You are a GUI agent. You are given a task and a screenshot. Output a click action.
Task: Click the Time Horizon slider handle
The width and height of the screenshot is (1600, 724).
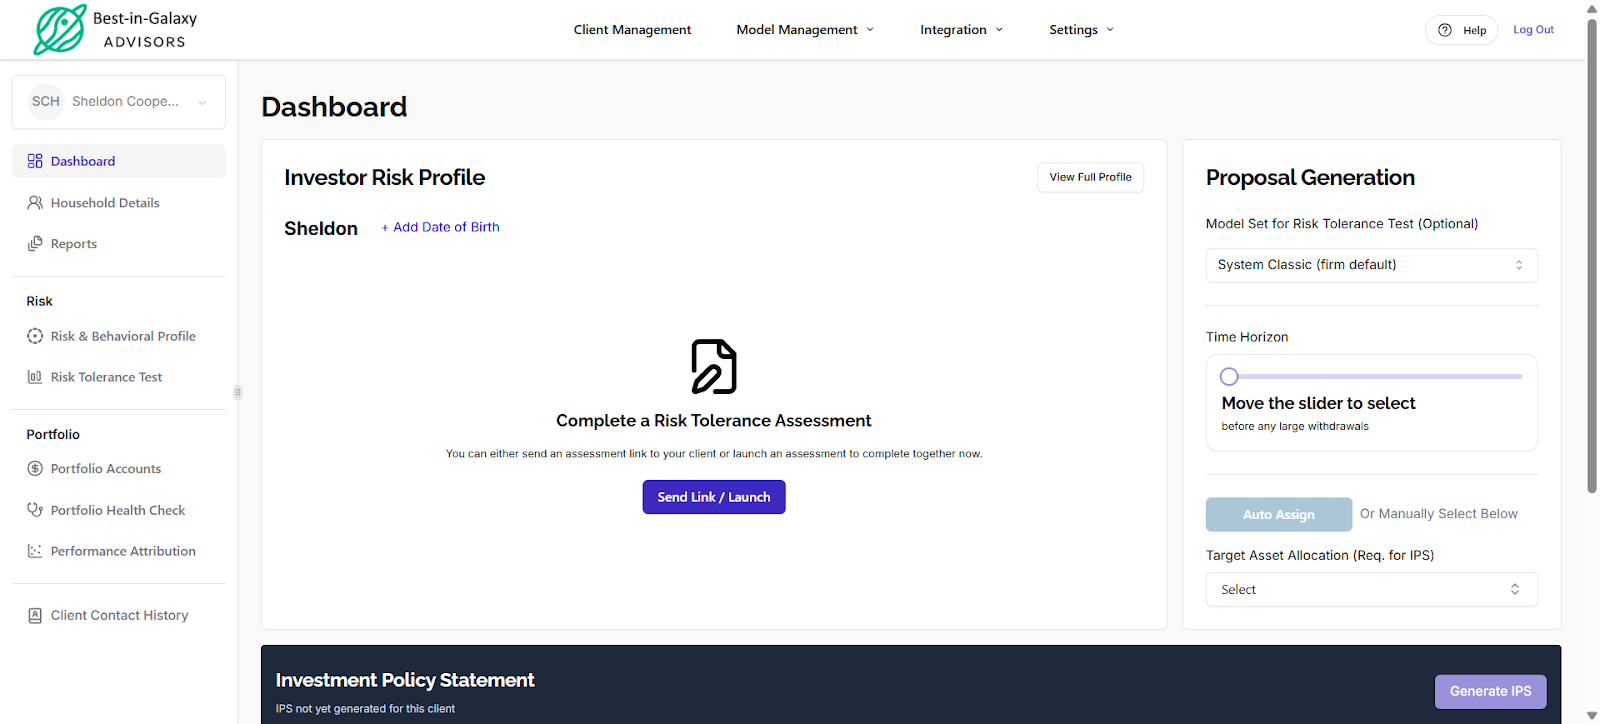click(x=1229, y=377)
